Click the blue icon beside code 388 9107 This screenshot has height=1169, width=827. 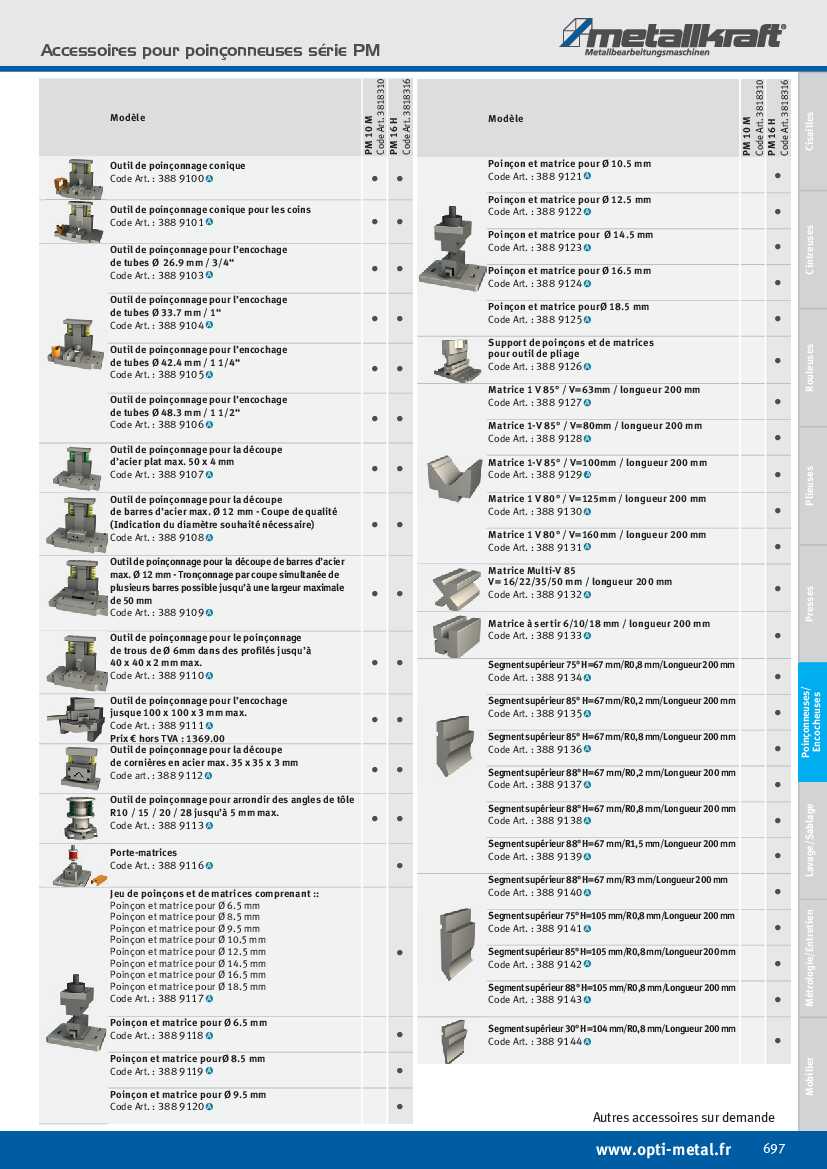(209, 474)
